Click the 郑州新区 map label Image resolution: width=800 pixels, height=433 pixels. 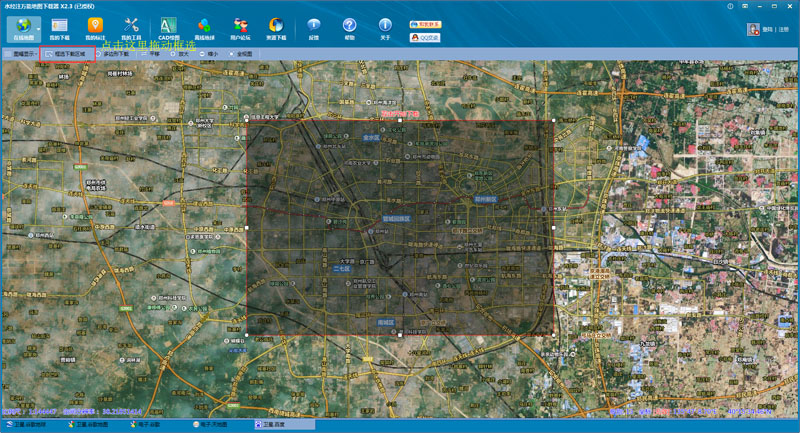486,199
